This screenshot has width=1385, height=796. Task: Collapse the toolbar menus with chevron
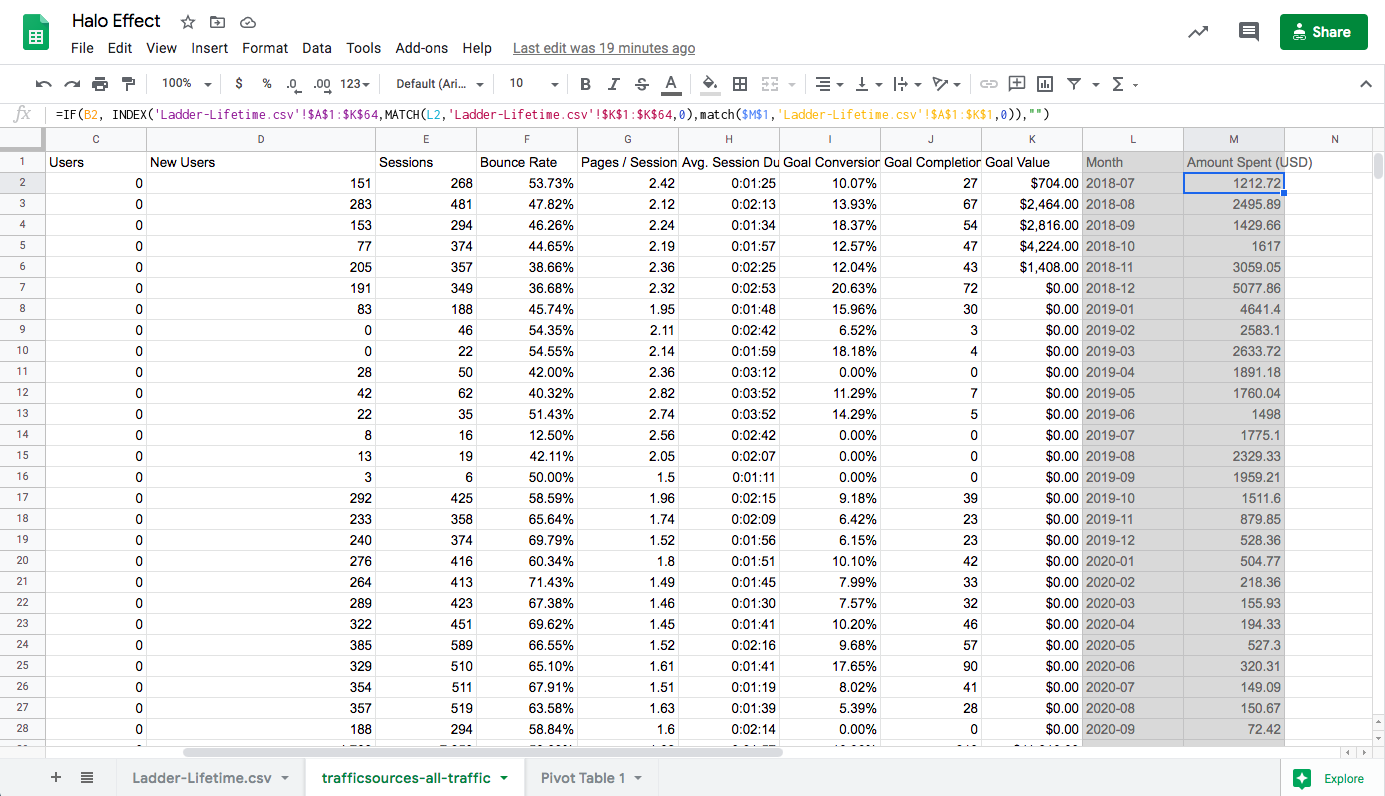click(1366, 84)
